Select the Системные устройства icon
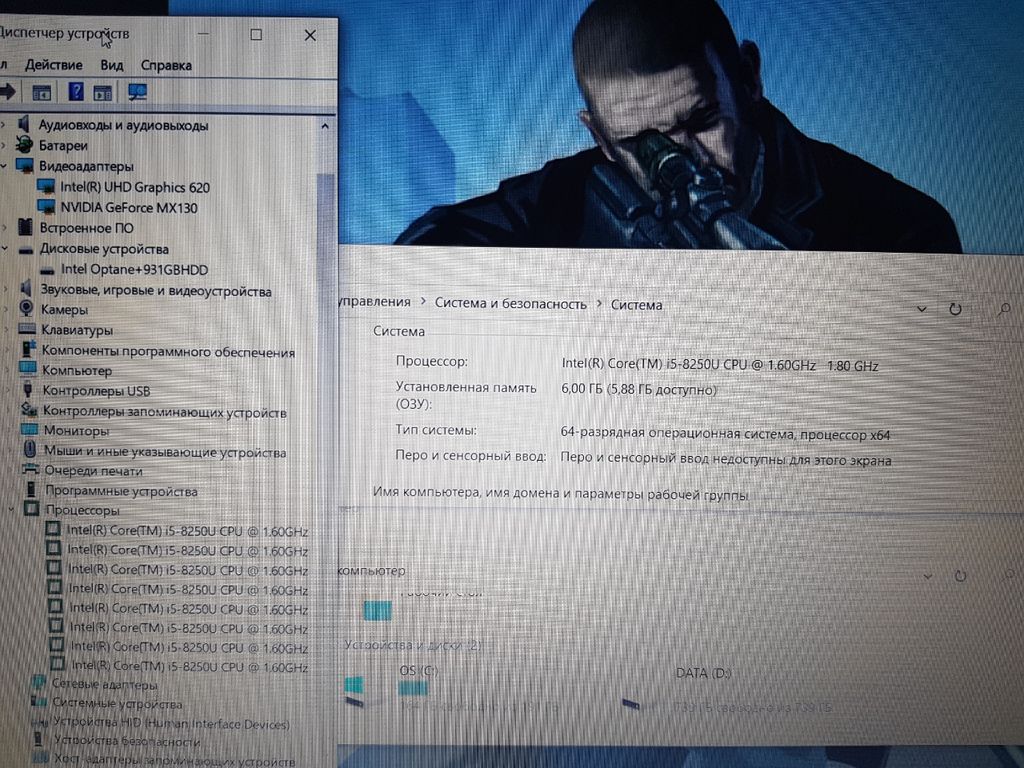 point(40,703)
